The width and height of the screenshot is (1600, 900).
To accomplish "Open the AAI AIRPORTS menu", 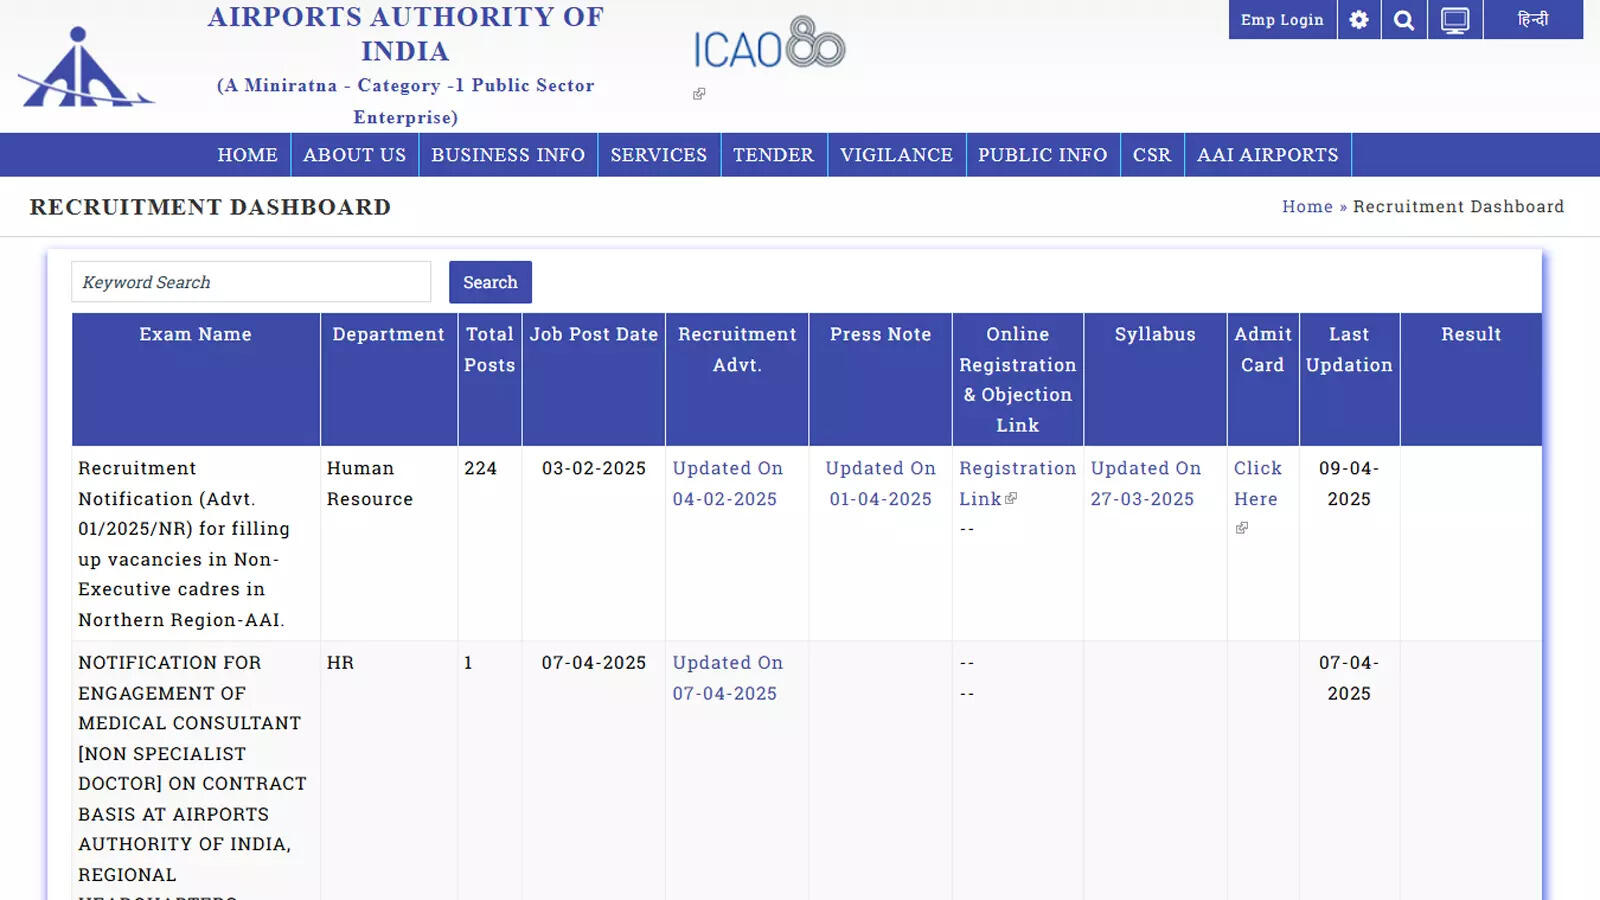I will click(x=1267, y=155).
